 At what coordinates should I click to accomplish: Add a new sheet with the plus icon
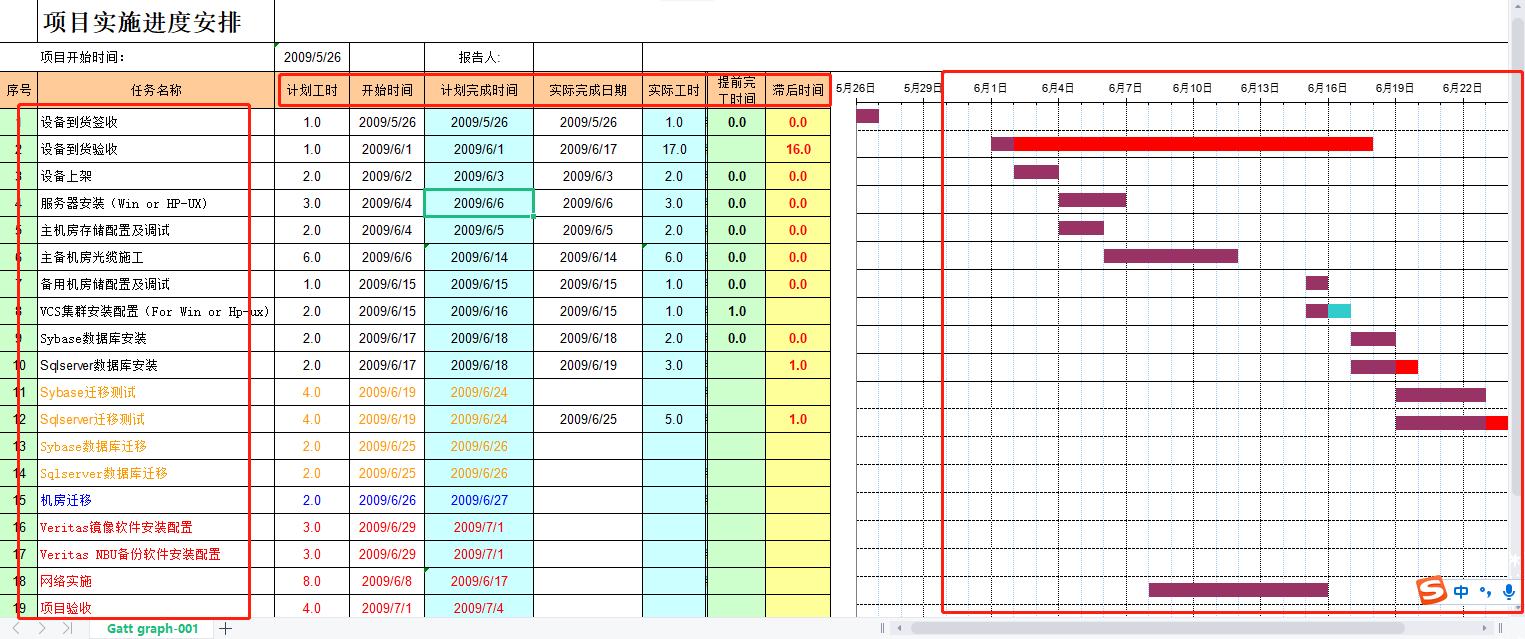(226, 628)
